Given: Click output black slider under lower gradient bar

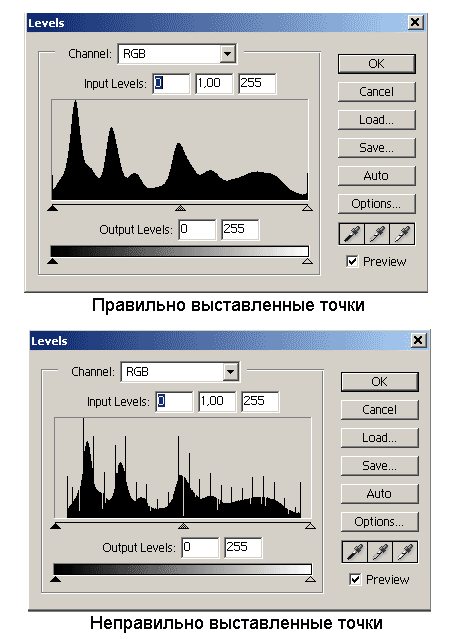Looking at the screenshot, I should point(56,579).
